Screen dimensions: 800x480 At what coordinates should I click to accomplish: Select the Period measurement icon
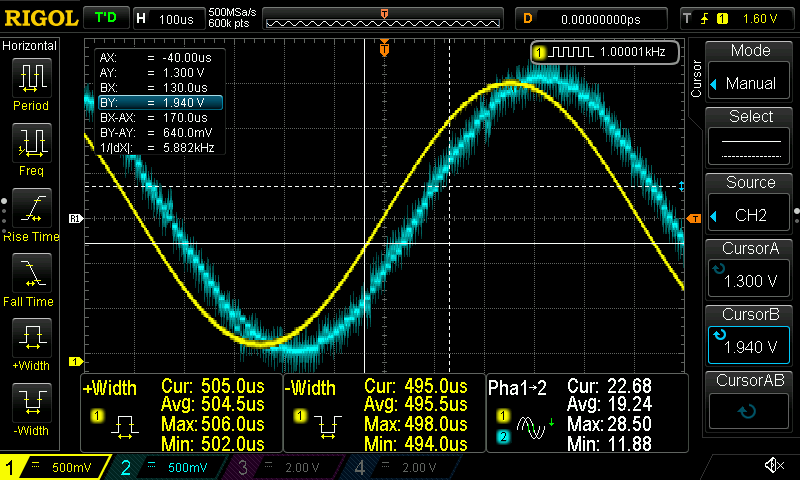coord(30,83)
